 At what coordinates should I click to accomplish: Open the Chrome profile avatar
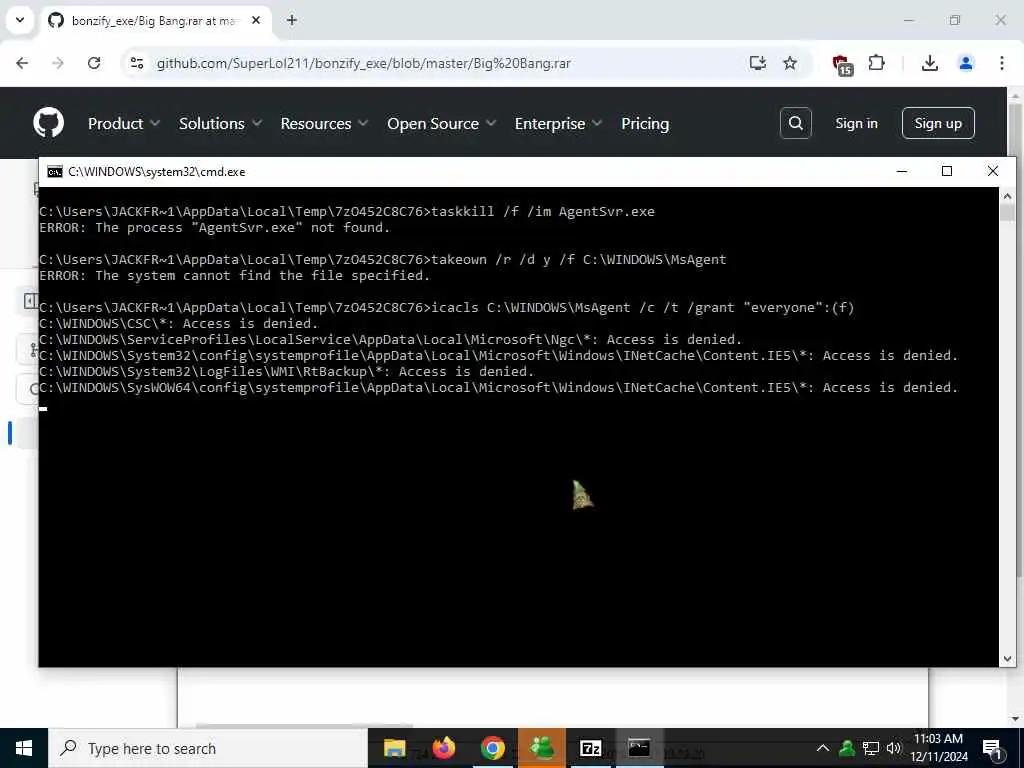click(x=966, y=63)
